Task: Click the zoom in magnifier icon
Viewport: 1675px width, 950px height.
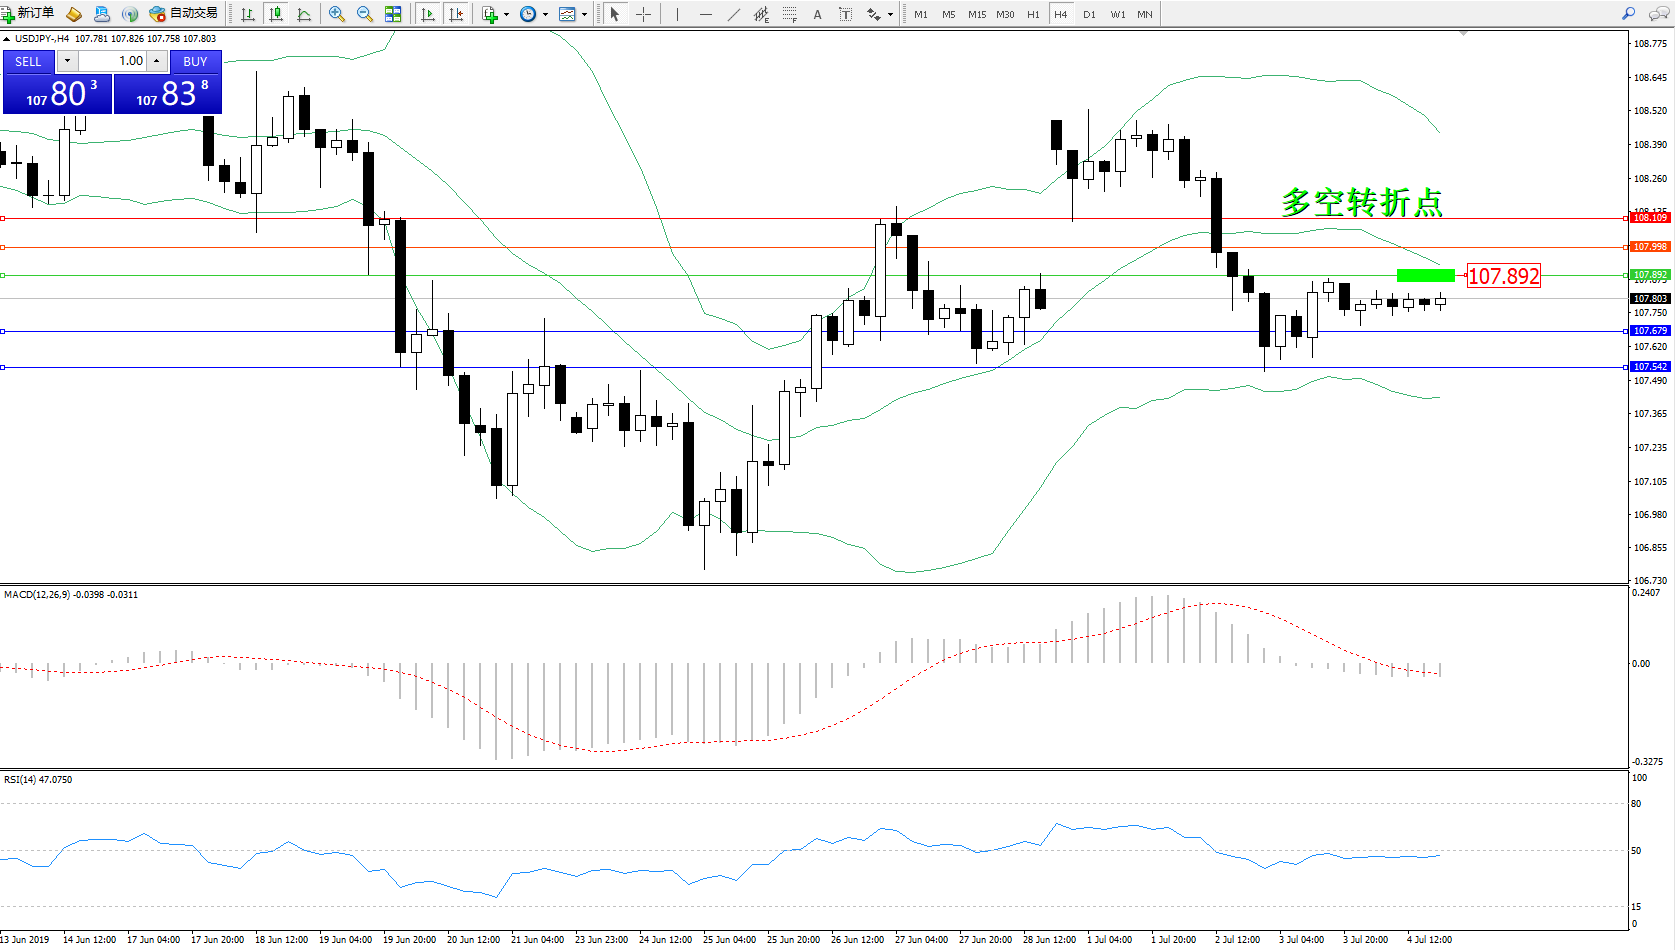Action: [x=337, y=14]
